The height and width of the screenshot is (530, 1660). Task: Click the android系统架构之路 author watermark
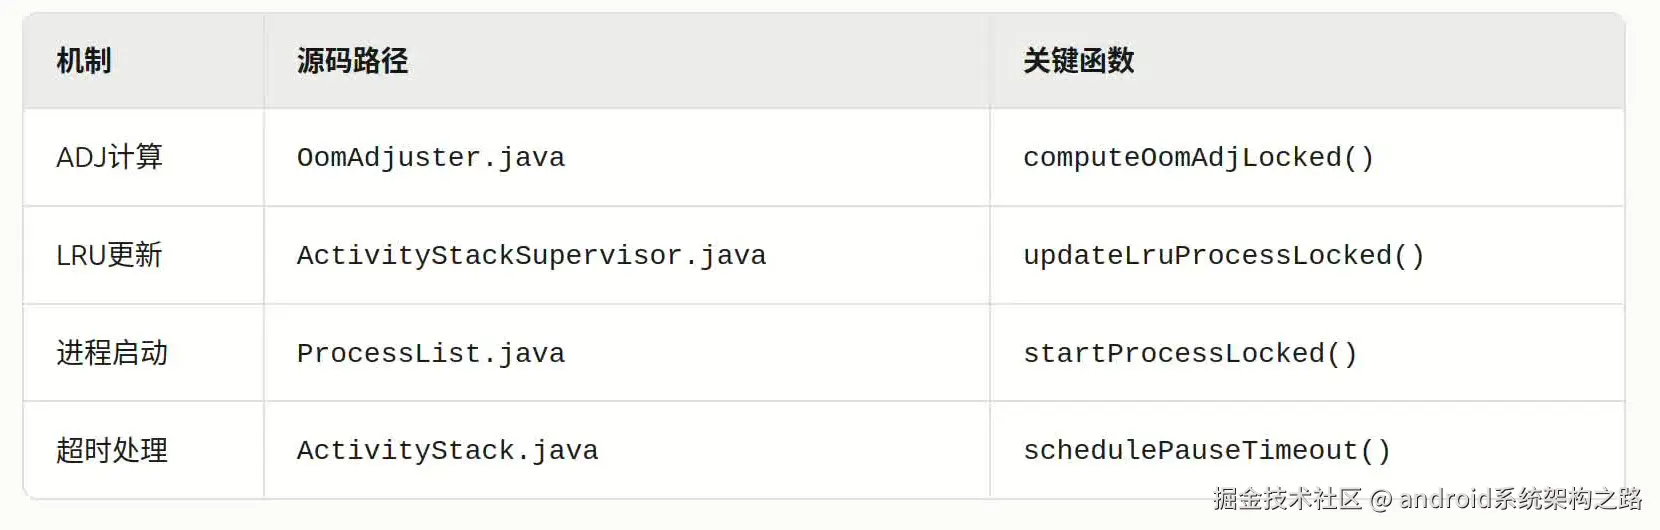[1520, 498]
